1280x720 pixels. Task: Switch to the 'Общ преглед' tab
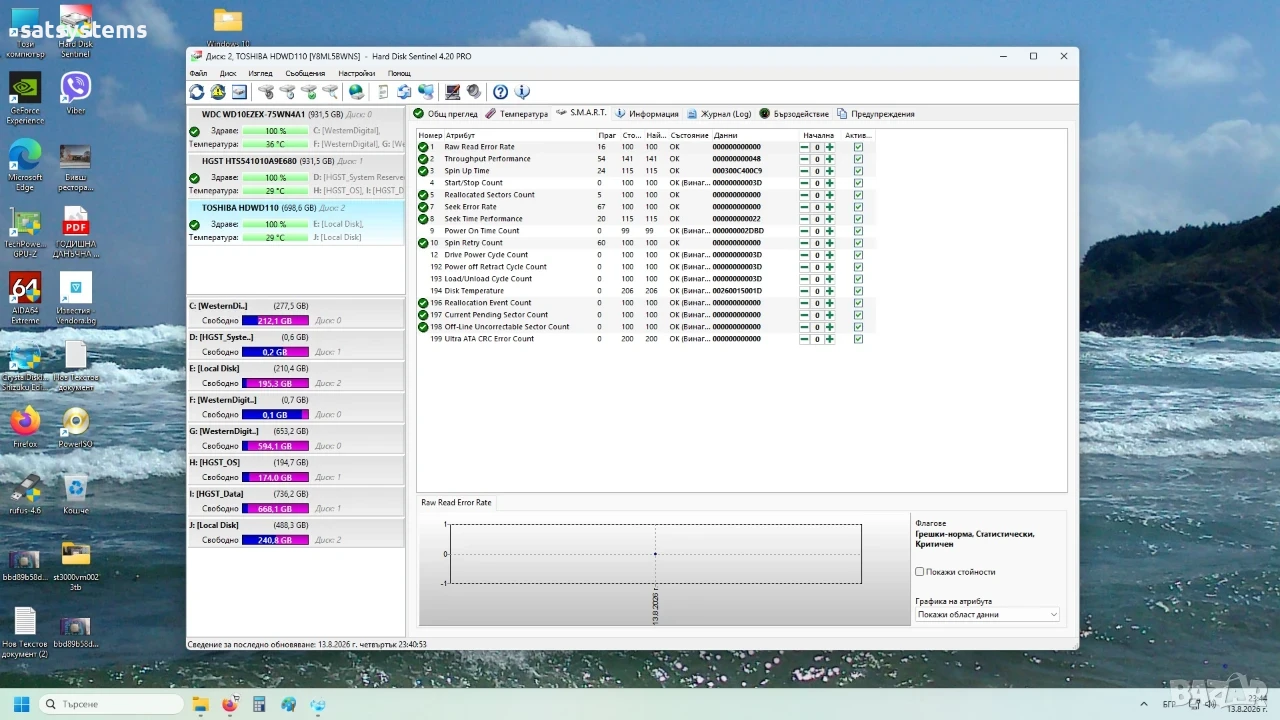446,114
